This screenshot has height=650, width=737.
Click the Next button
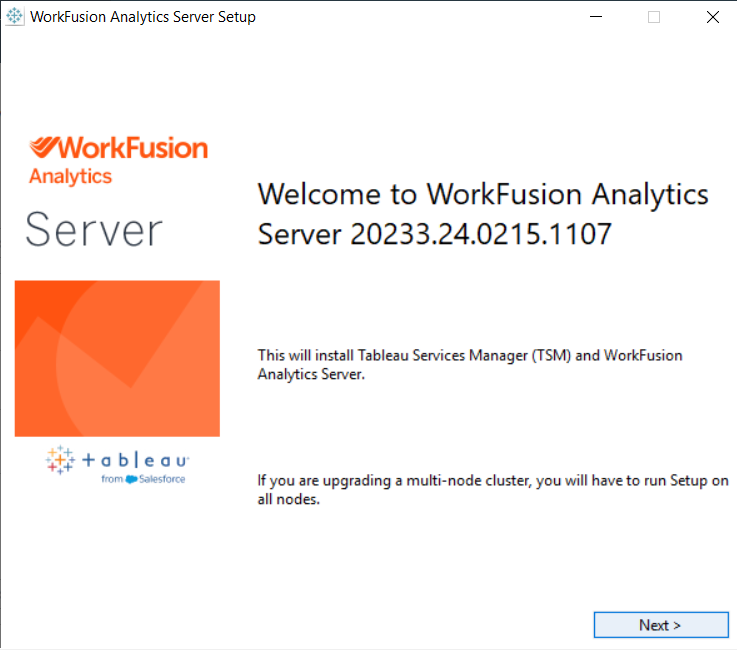661,625
